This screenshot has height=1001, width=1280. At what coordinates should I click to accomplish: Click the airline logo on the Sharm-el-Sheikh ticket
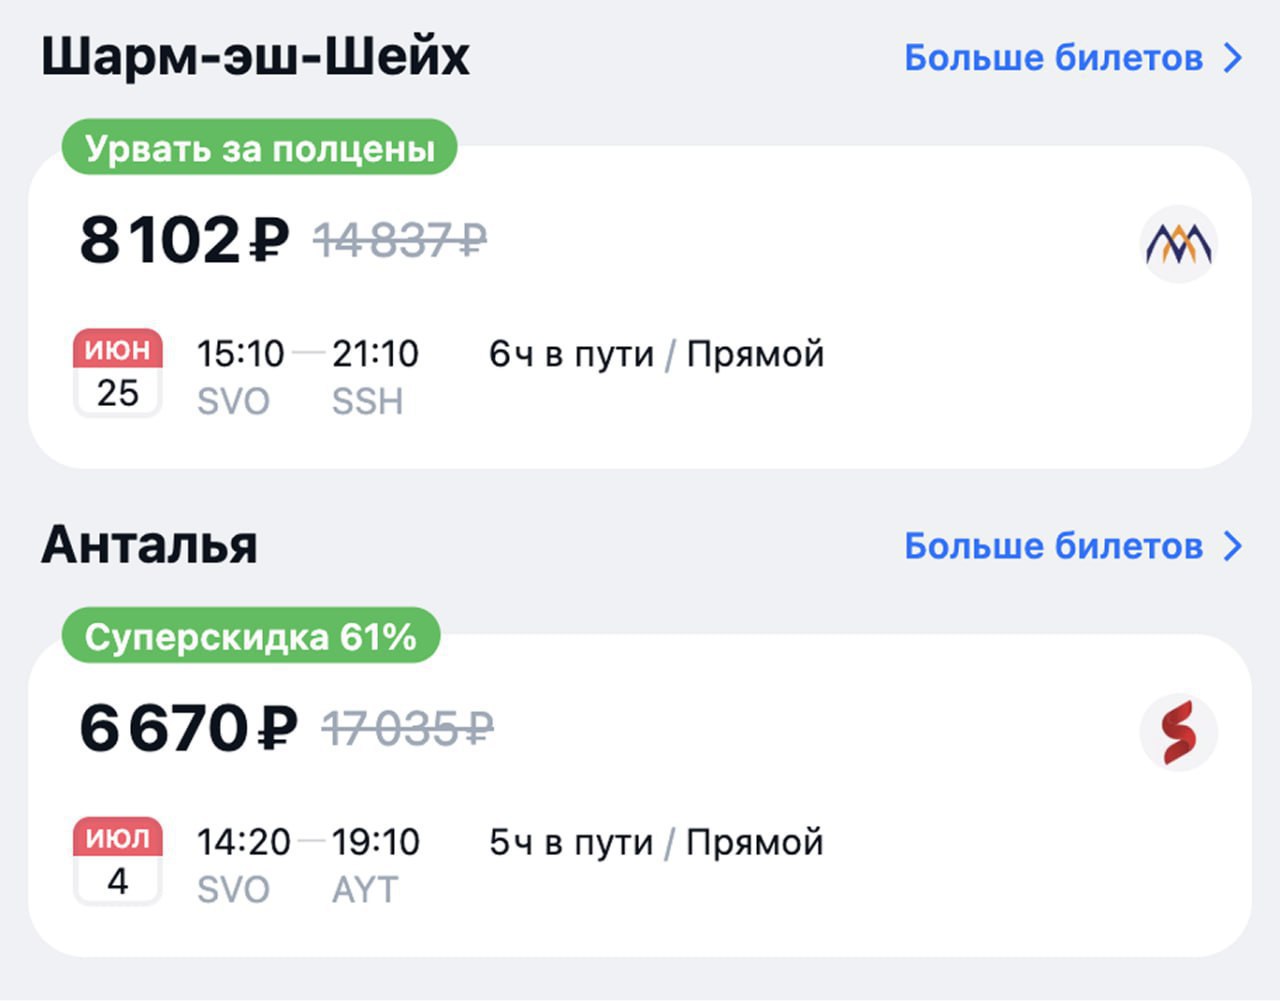pos(1178,244)
